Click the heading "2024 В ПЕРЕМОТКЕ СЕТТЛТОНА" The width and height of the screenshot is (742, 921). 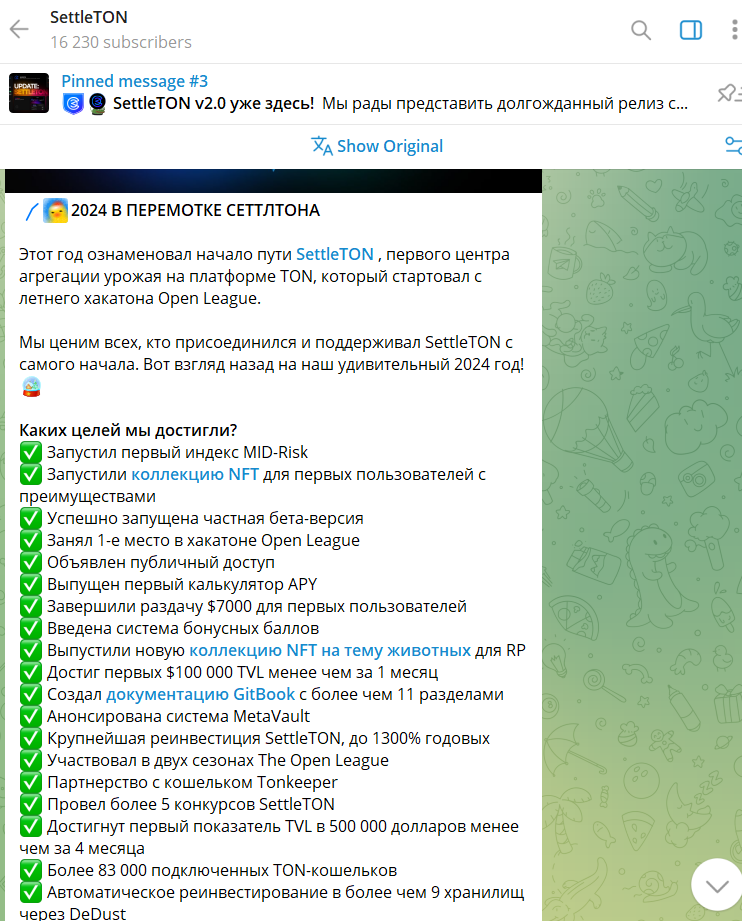pyautogui.click(x=196, y=210)
